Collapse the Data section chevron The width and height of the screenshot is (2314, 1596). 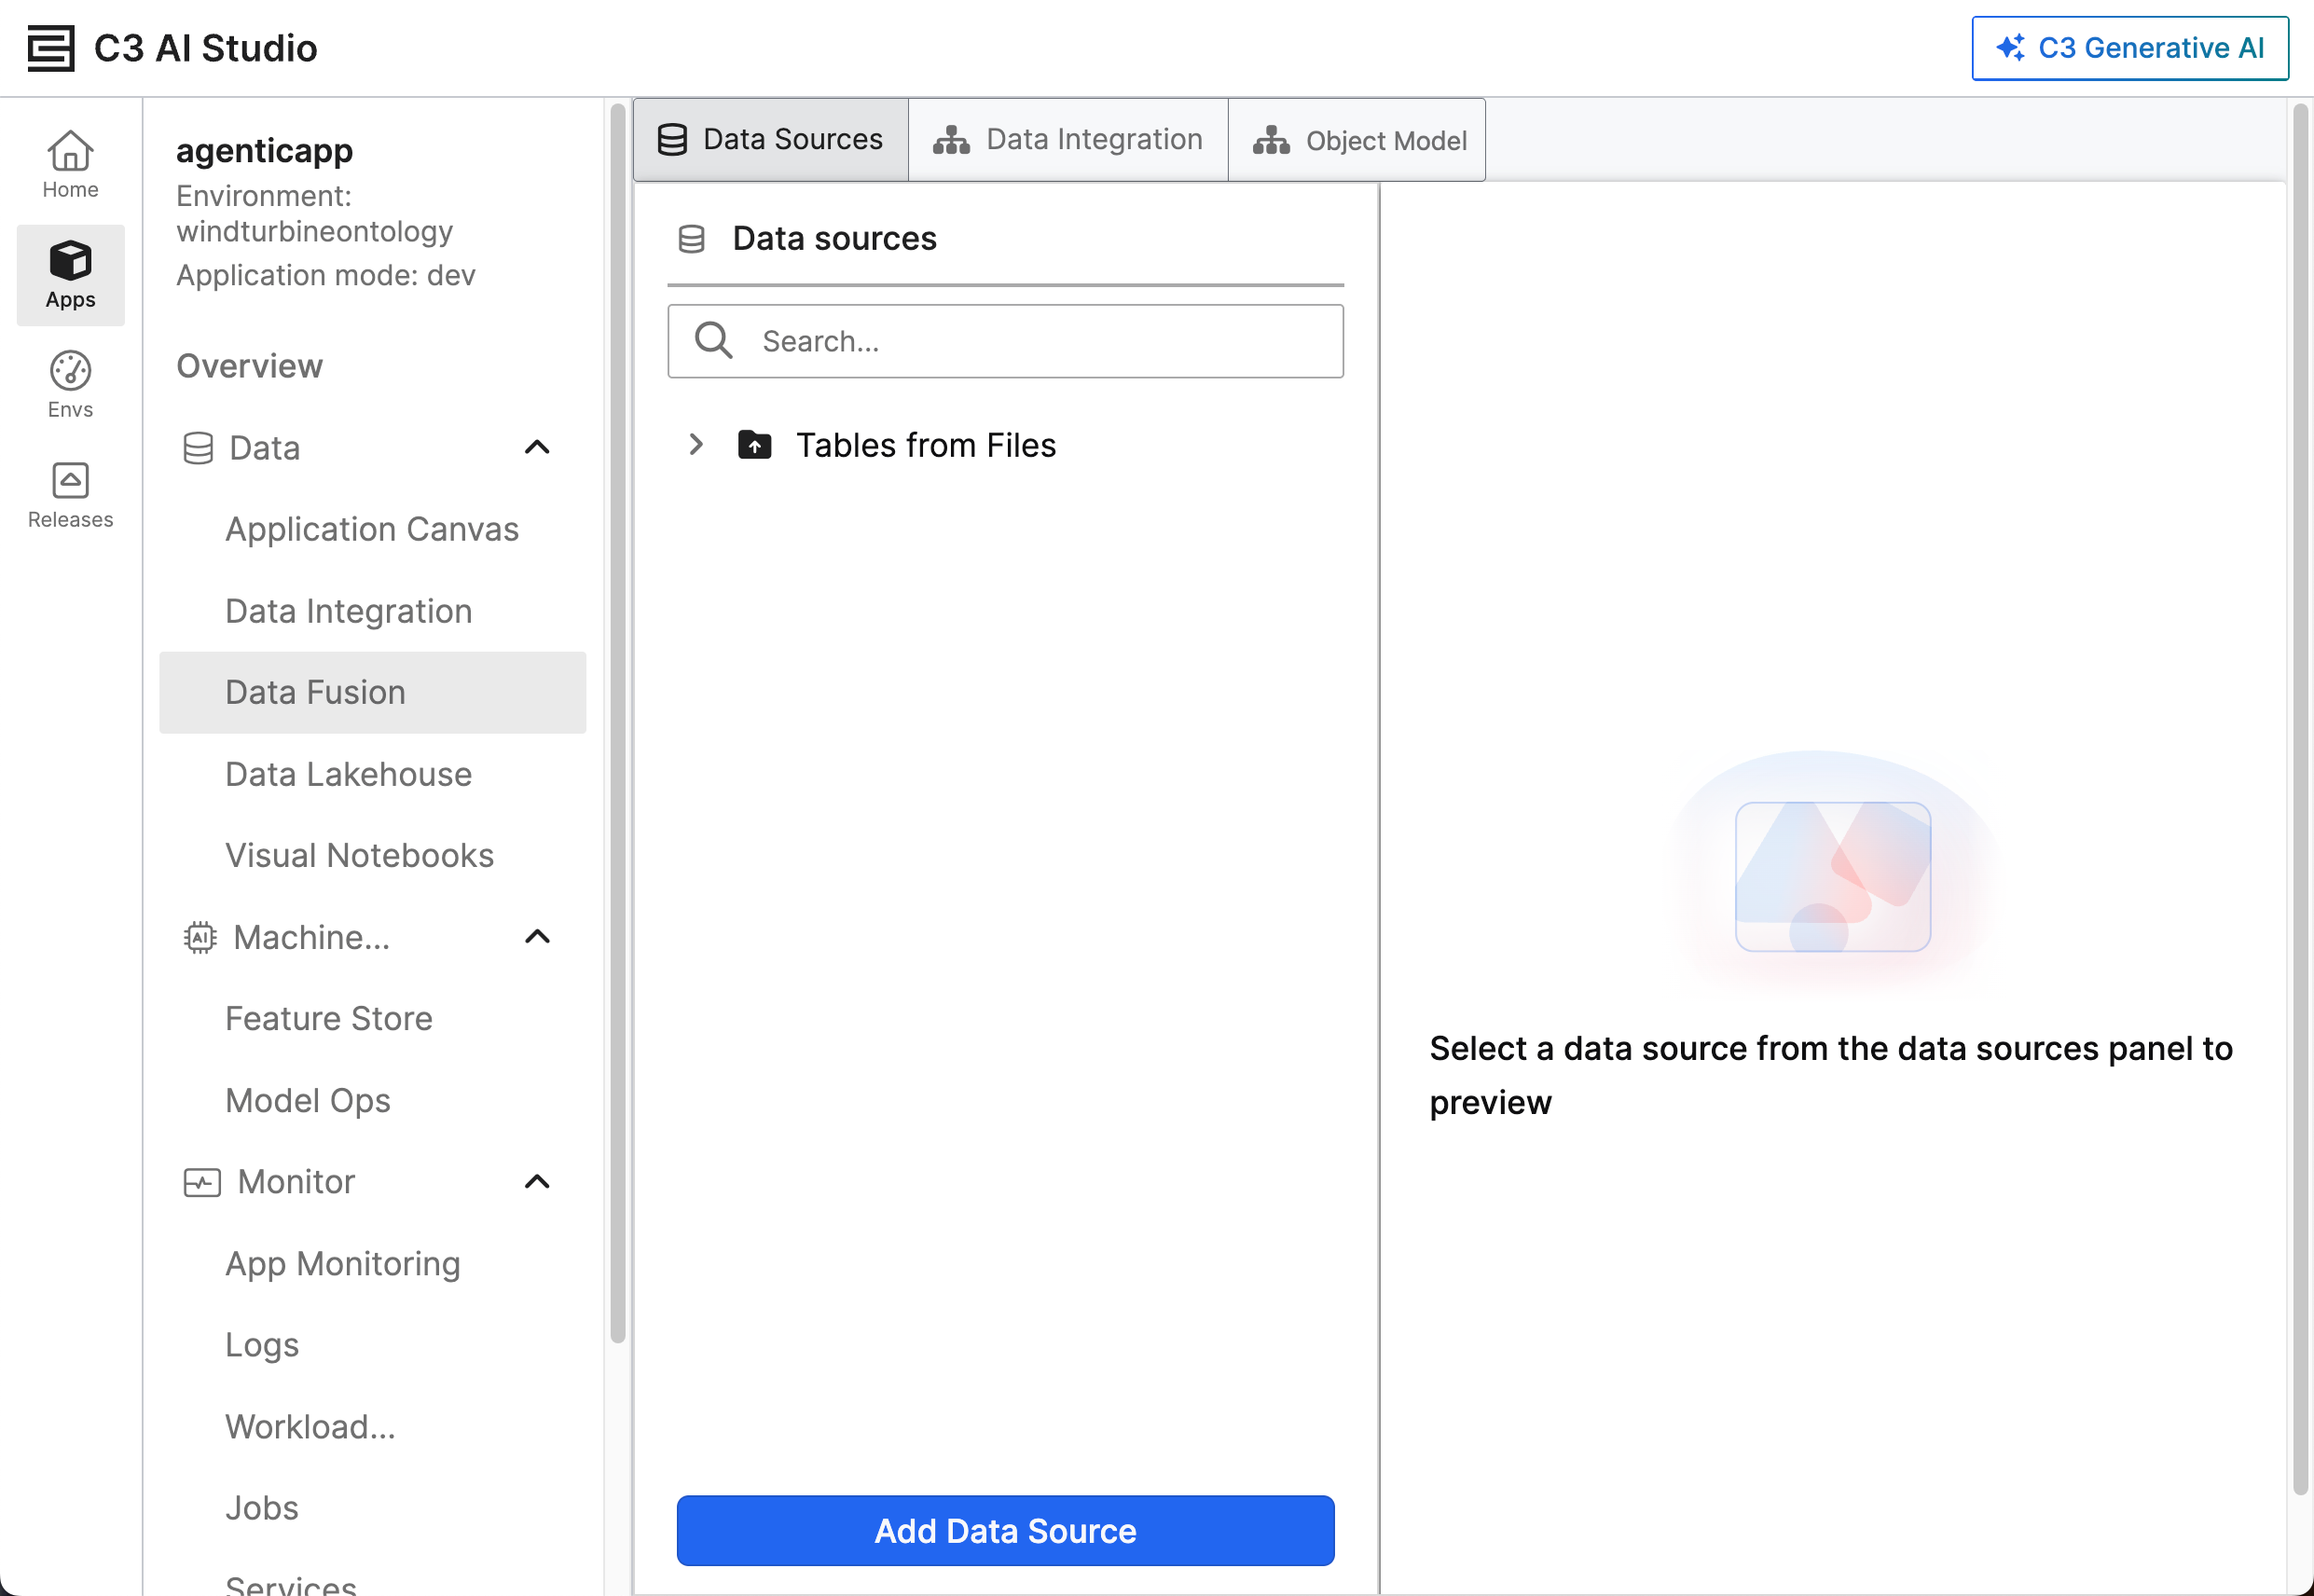537,447
